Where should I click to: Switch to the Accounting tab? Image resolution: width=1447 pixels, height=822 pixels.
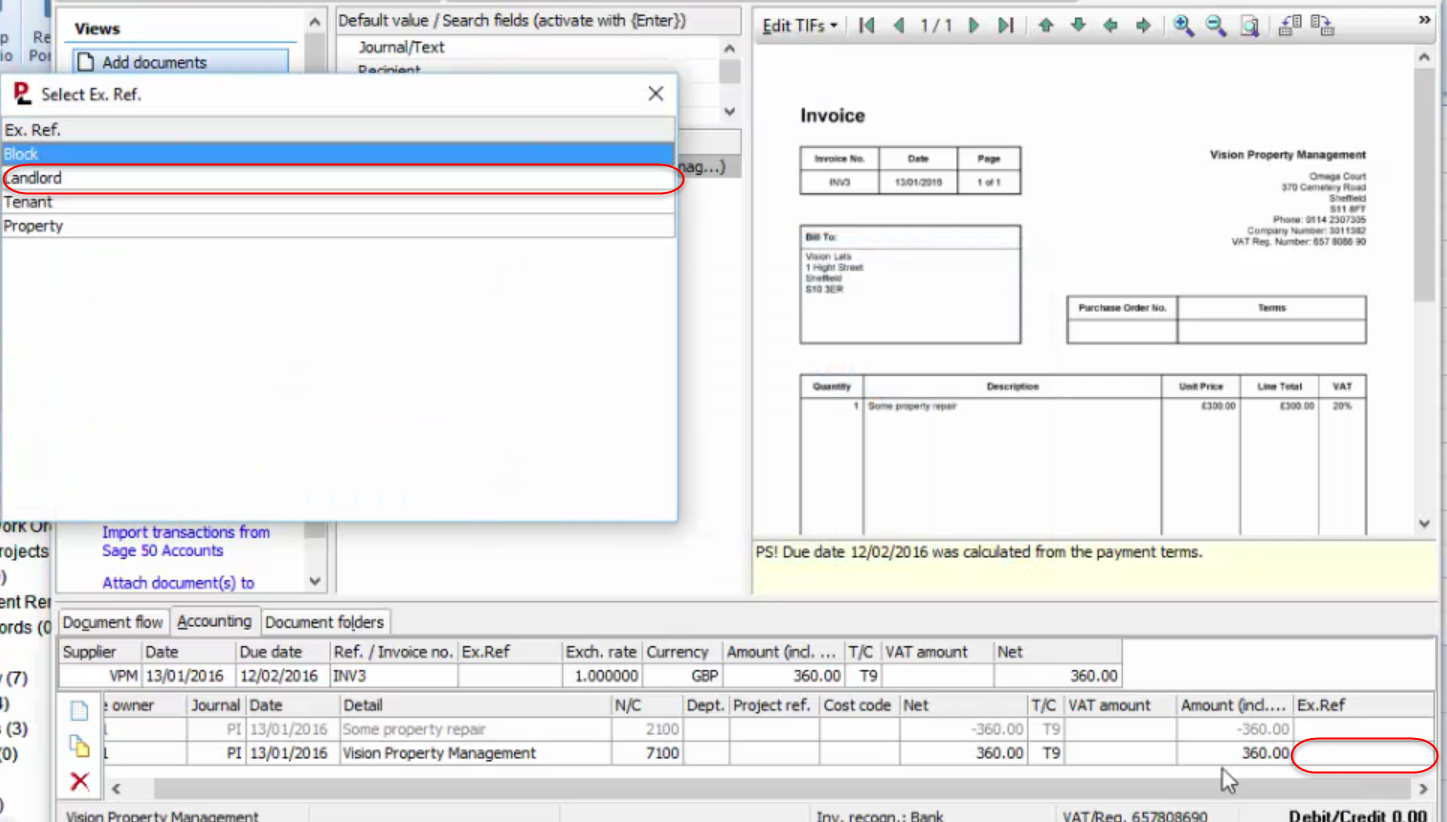click(x=214, y=621)
